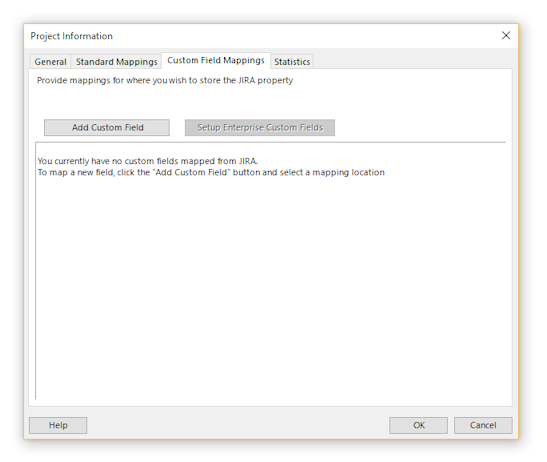
Task: Click the gap between the two field buttons
Action: pos(177,128)
